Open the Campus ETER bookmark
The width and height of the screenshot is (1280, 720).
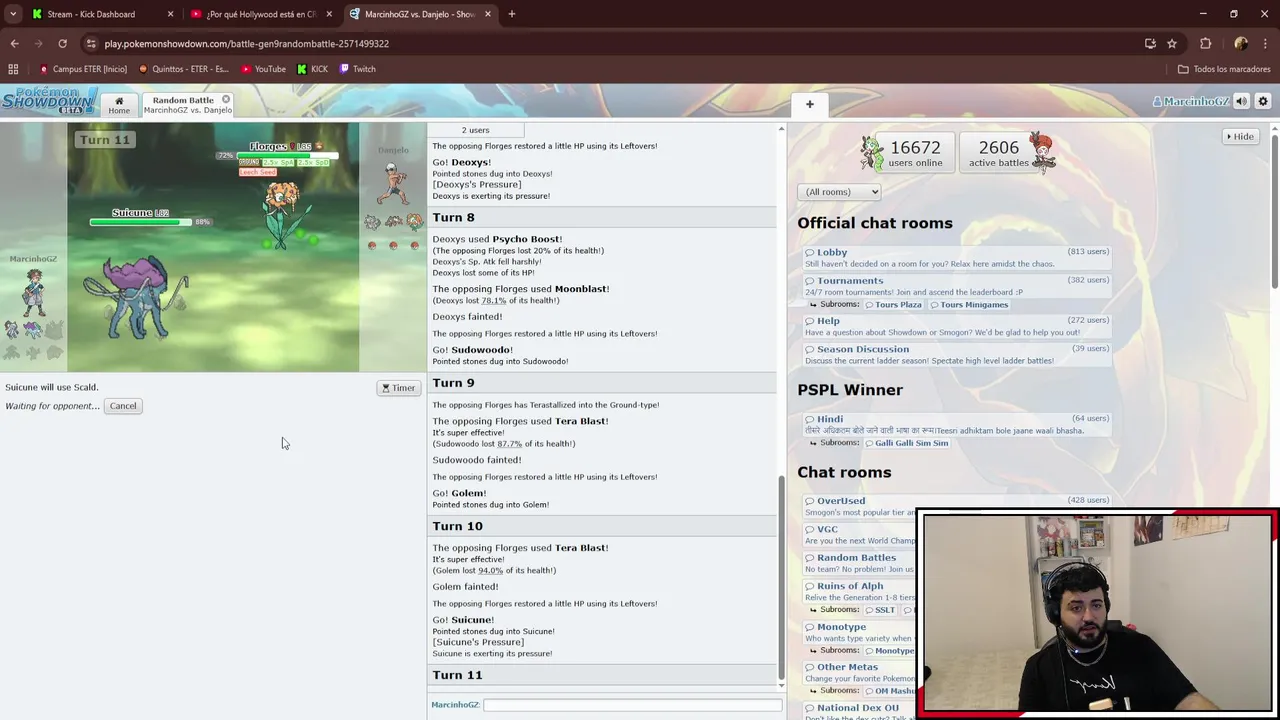(83, 69)
